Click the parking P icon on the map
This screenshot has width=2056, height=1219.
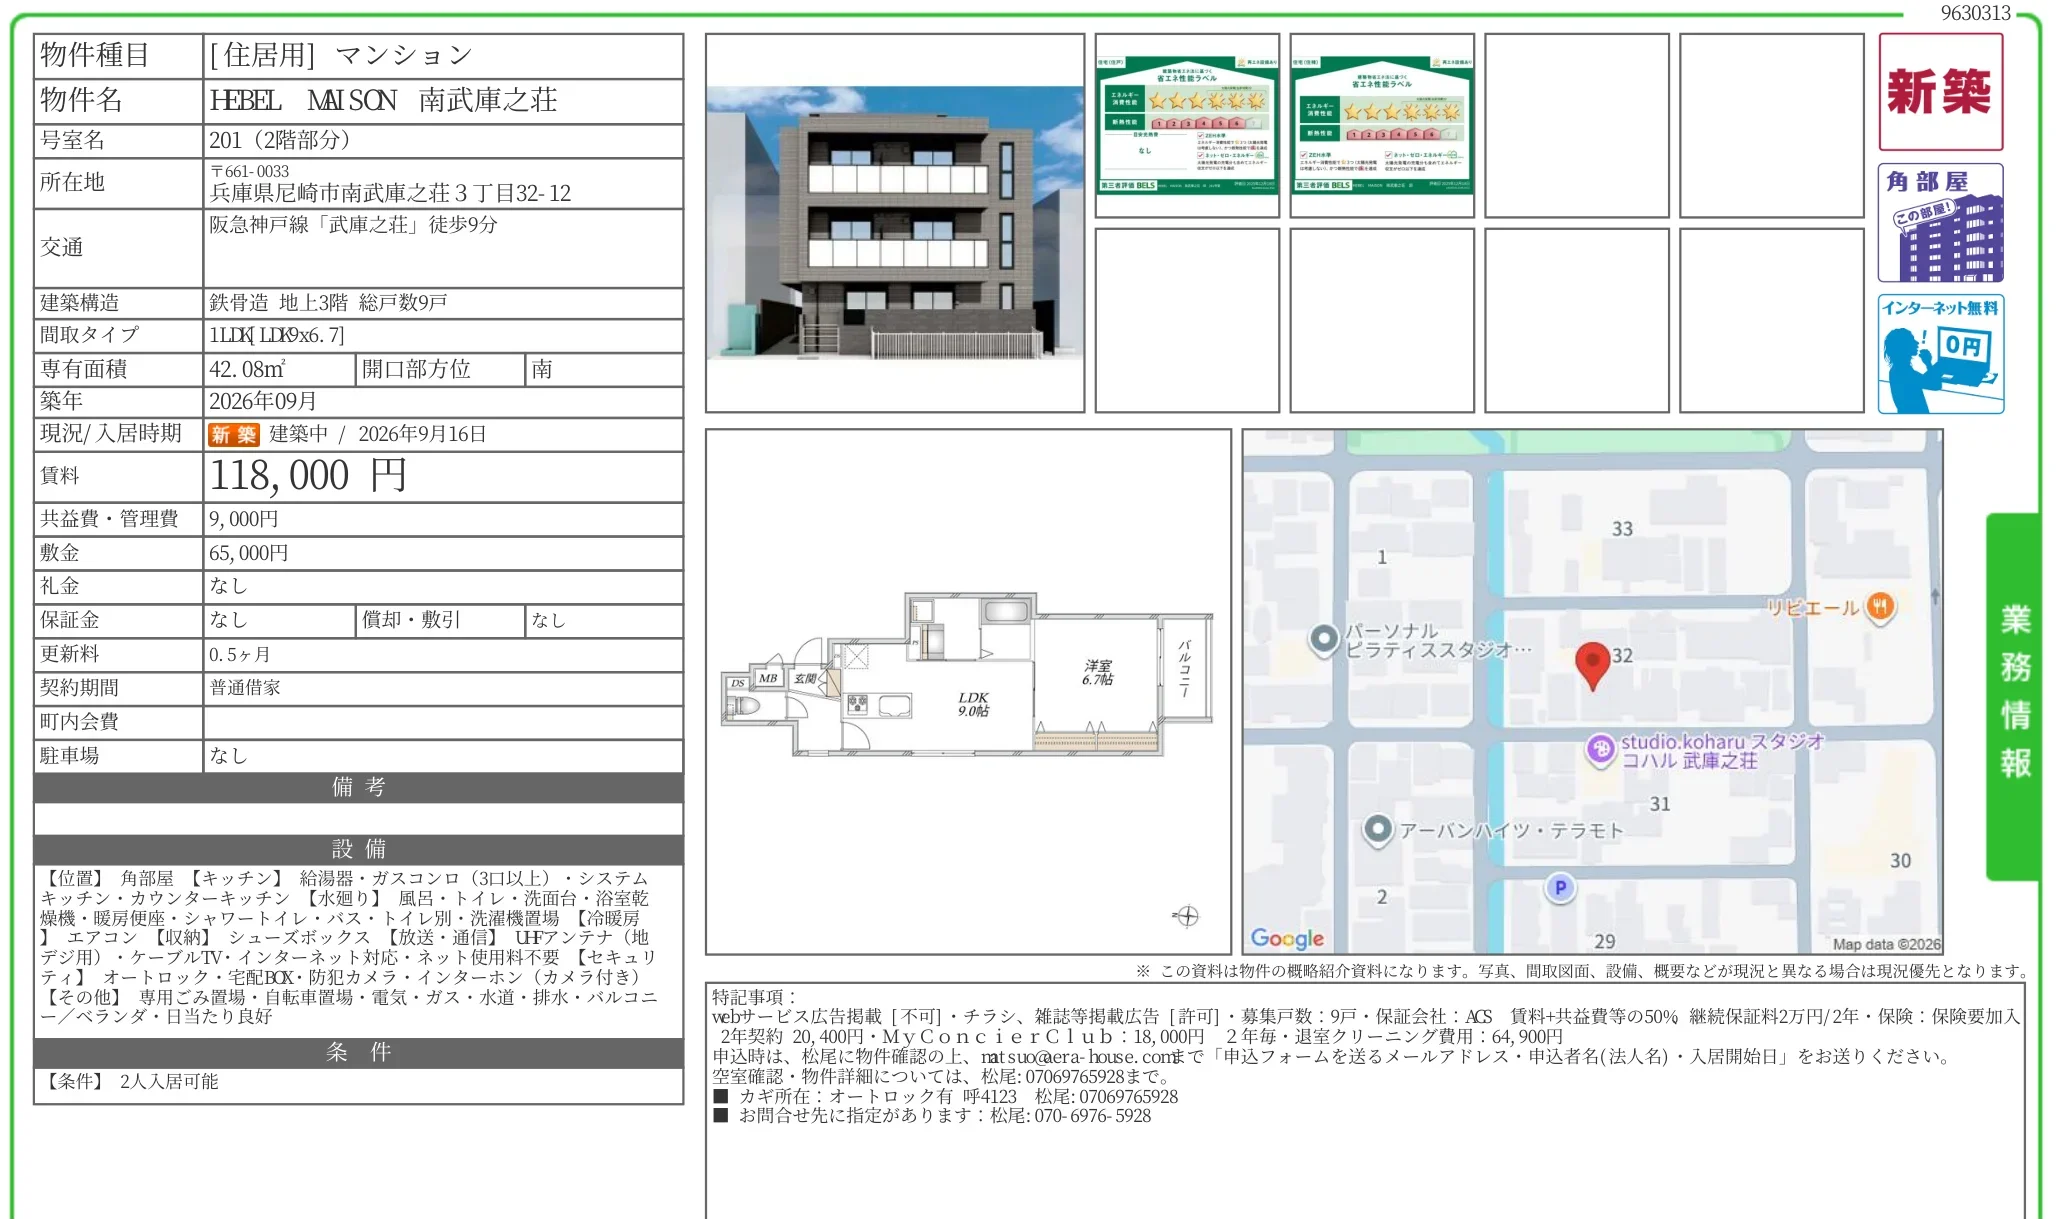pos(1560,887)
